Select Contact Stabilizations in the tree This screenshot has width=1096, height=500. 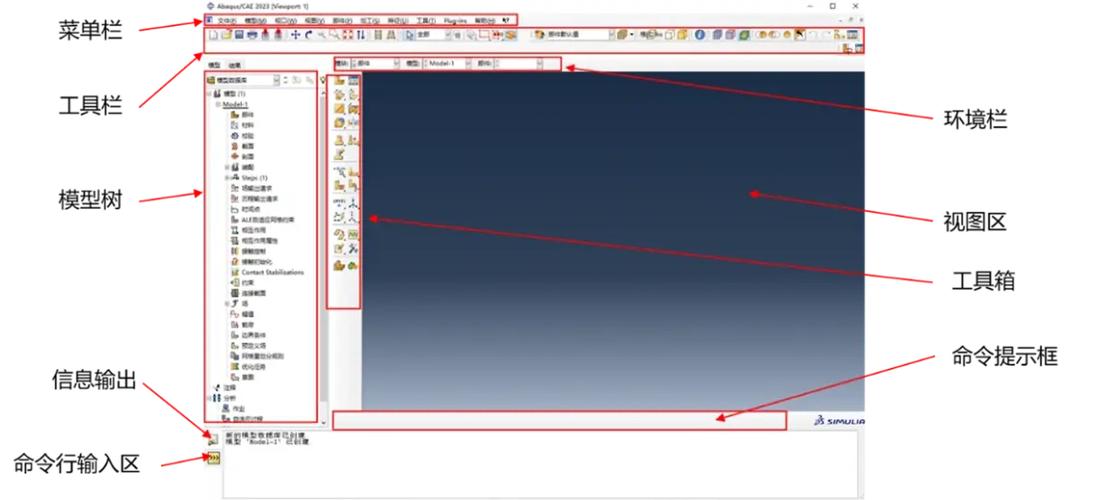[x=273, y=272]
